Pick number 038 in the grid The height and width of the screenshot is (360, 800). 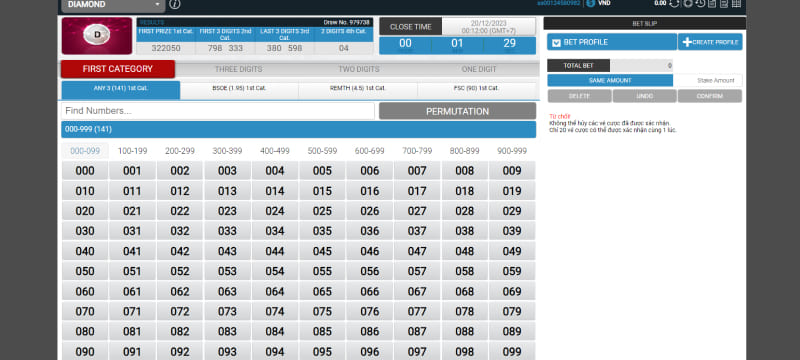click(x=464, y=231)
